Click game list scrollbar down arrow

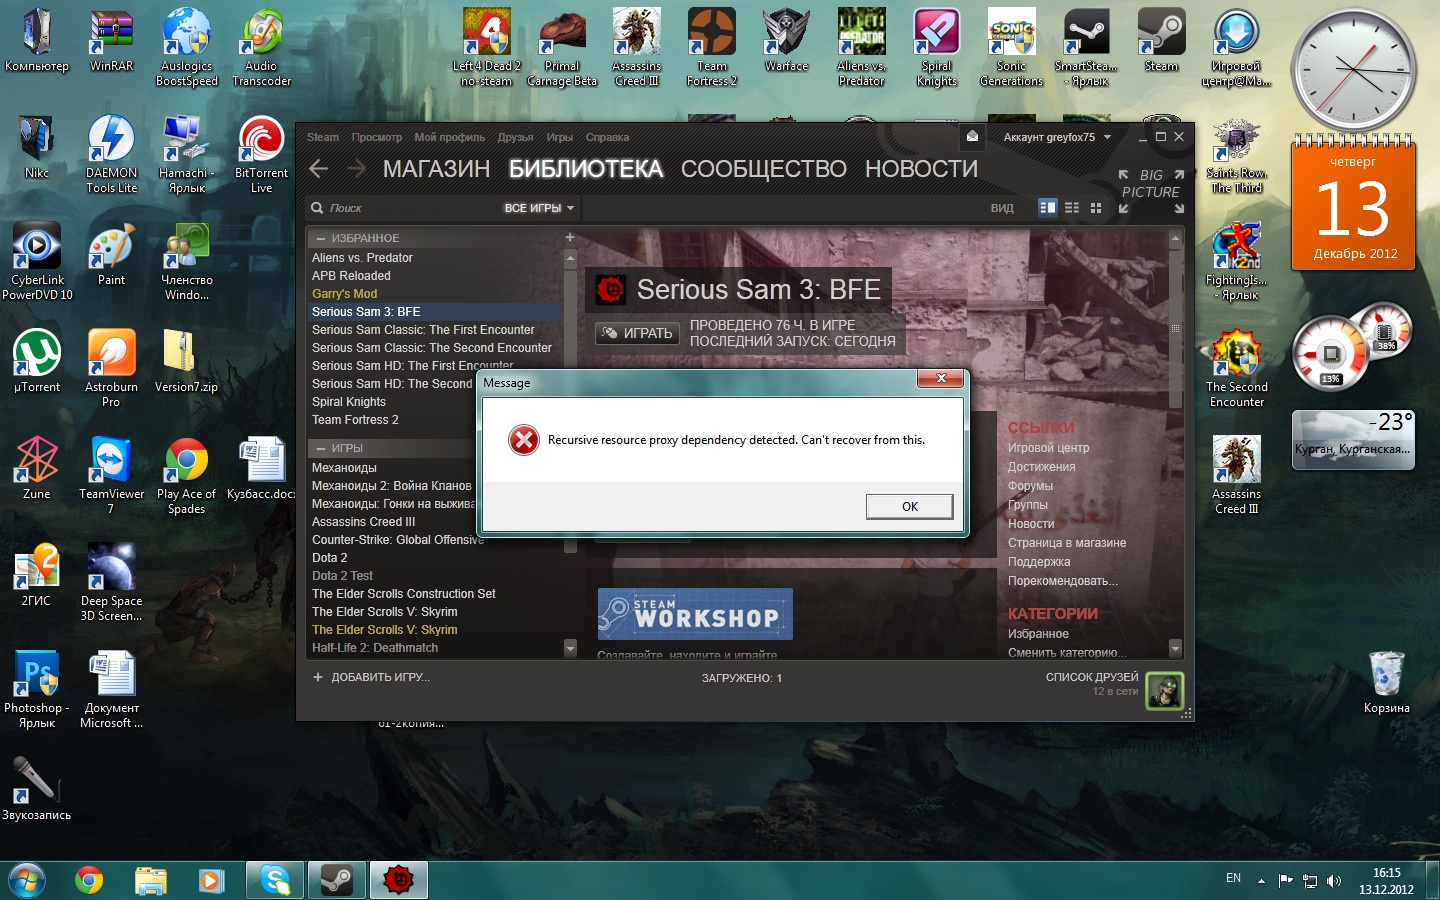coord(570,648)
